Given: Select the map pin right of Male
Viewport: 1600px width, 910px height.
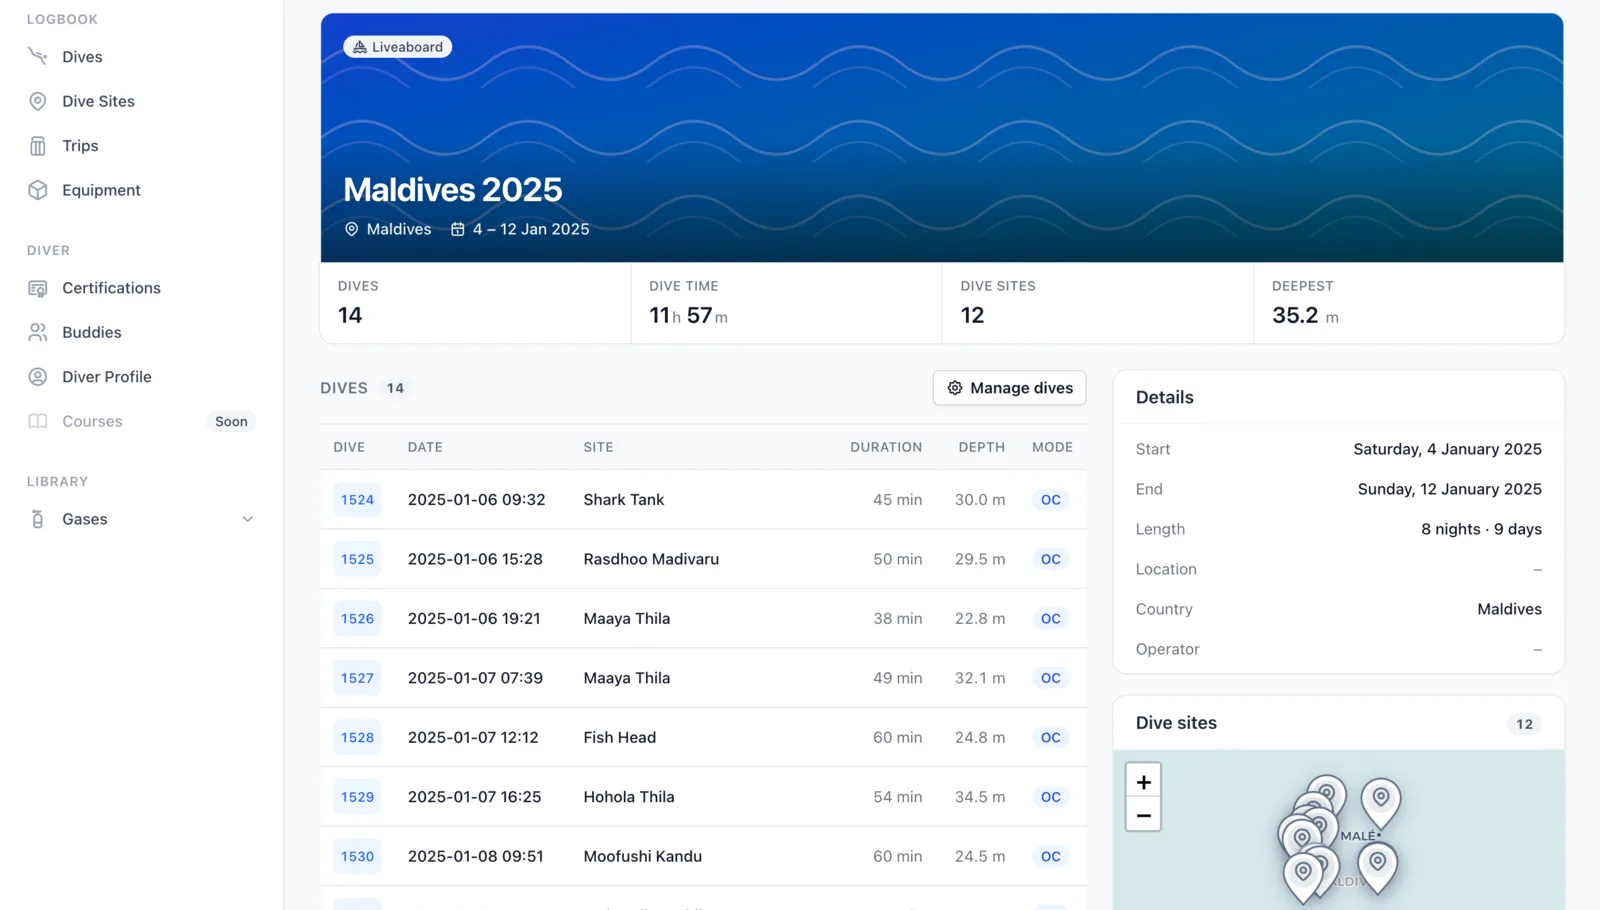Looking at the screenshot, I should click(x=1380, y=803).
